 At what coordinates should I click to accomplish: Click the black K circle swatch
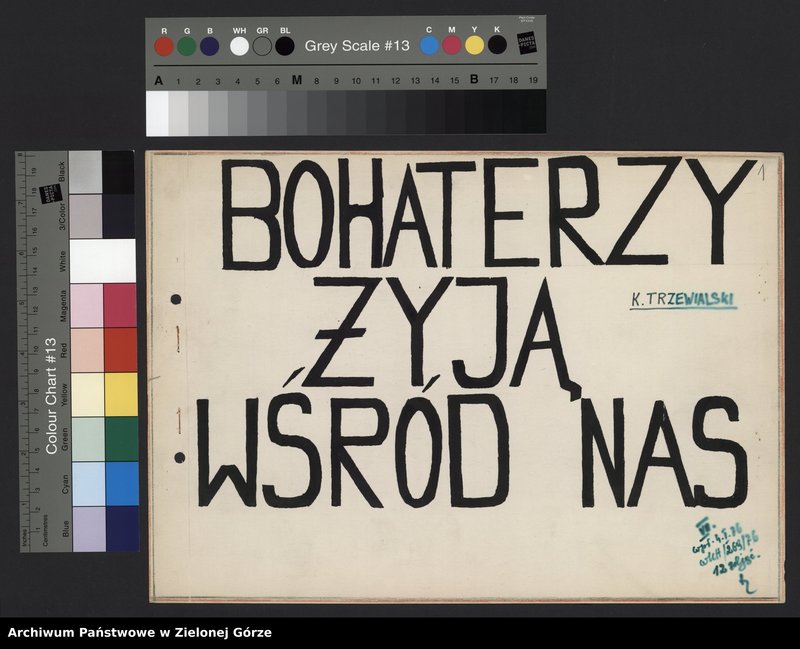[x=497, y=45]
